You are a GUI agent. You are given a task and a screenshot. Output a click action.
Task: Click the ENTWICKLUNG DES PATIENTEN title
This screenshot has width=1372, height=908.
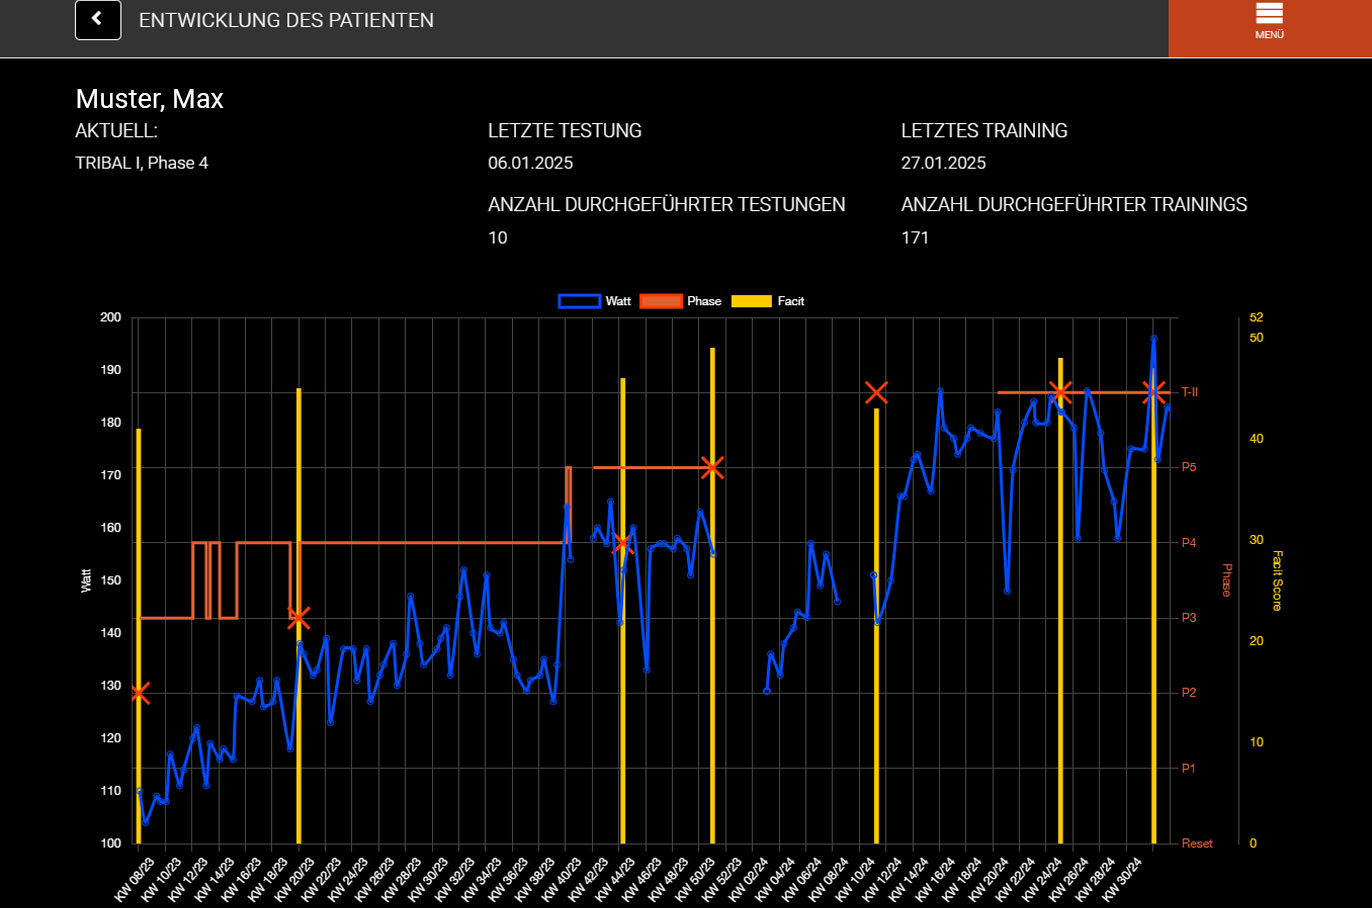click(x=286, y=20)
